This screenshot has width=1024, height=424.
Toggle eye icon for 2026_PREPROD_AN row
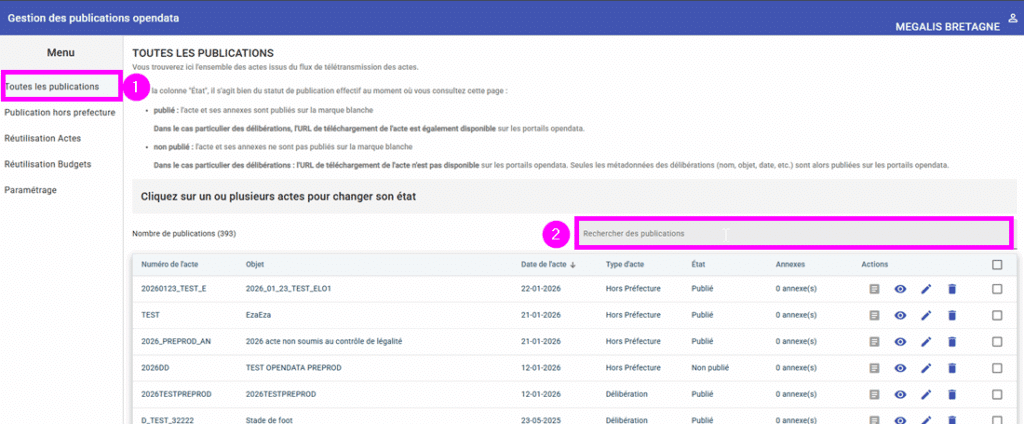(x=900, y=342)
